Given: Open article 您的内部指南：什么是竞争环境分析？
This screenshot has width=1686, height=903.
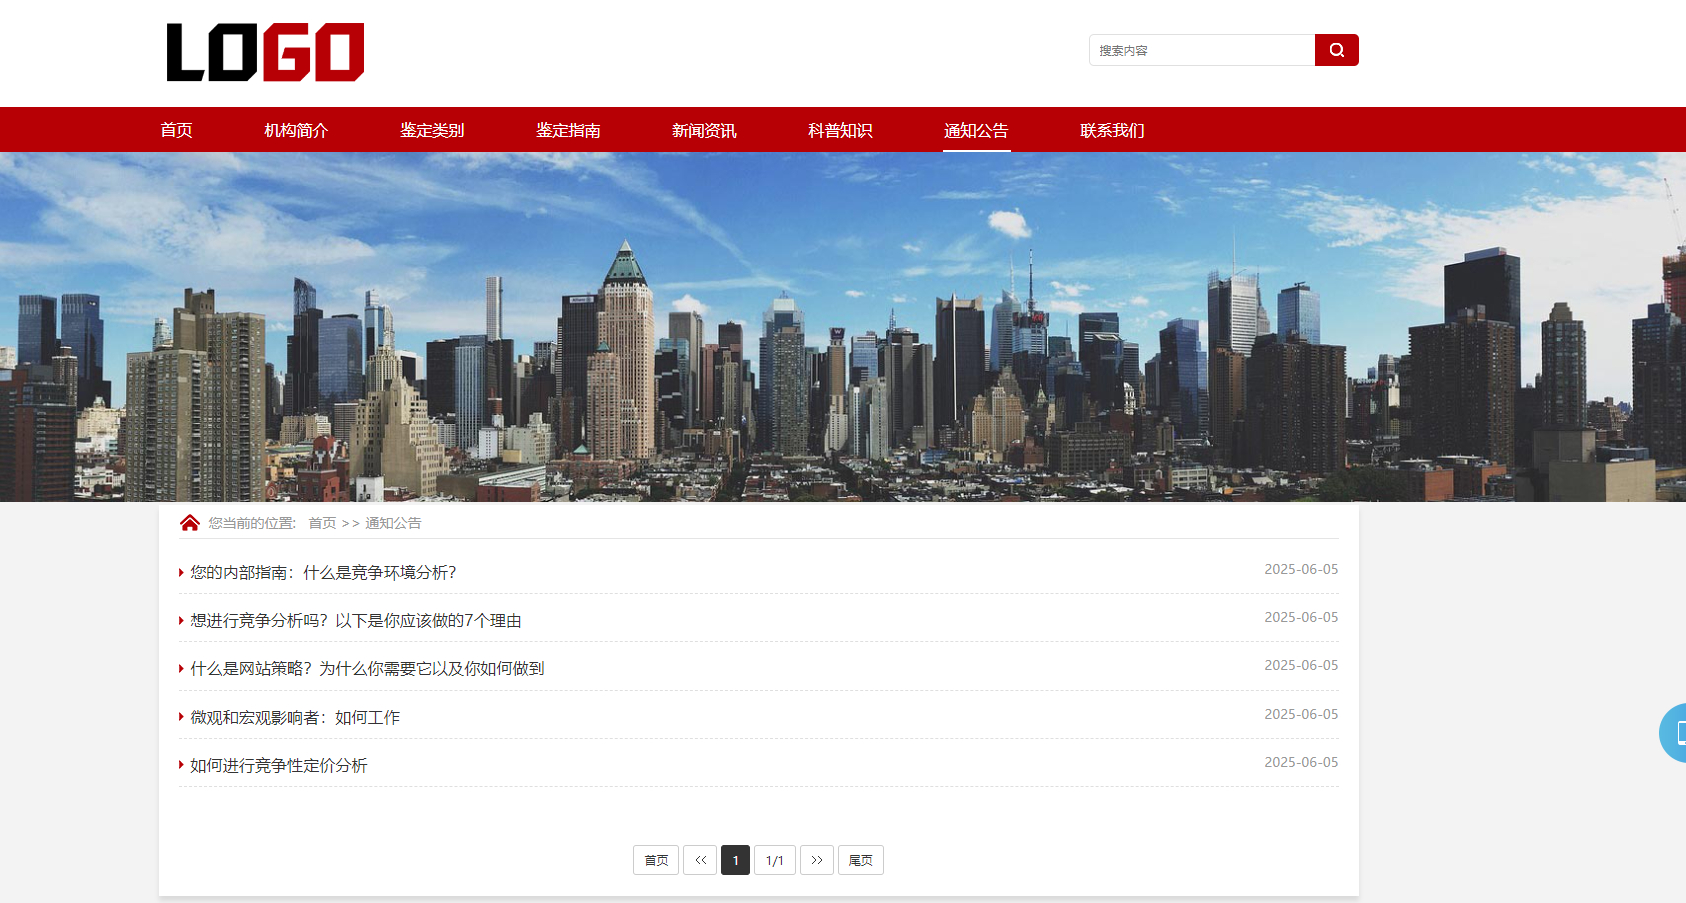Looking at the screenshot, I should pyautogui.click(x=323, y=572).
